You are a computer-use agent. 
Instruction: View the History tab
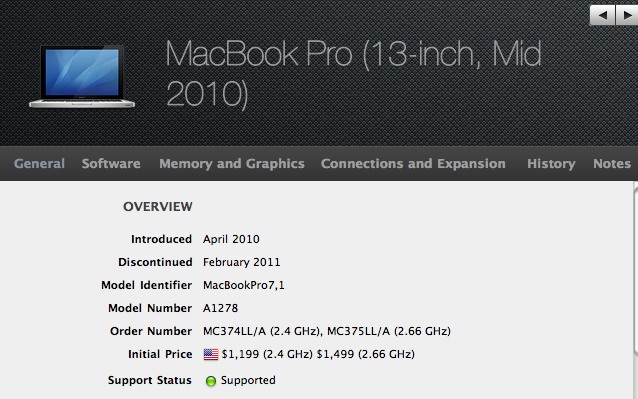[x=551, y=164]
